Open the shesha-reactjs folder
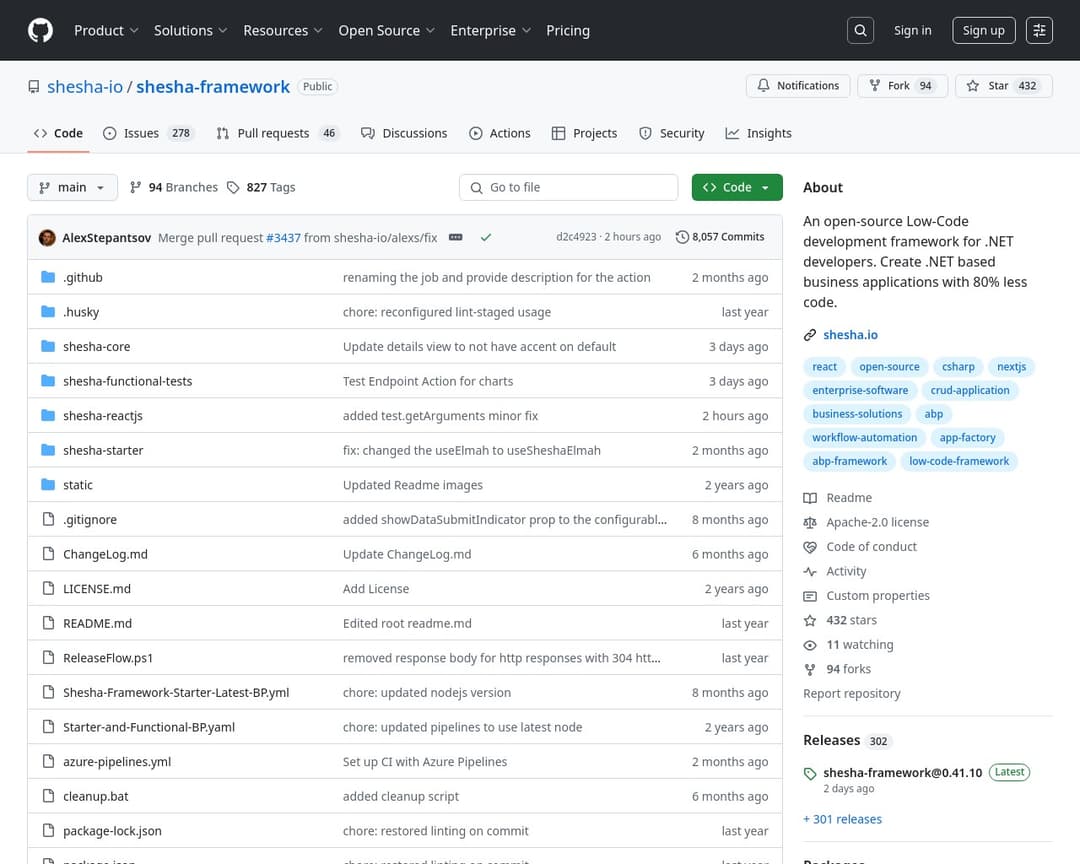1080x864 pixels. tap(103, 415)
